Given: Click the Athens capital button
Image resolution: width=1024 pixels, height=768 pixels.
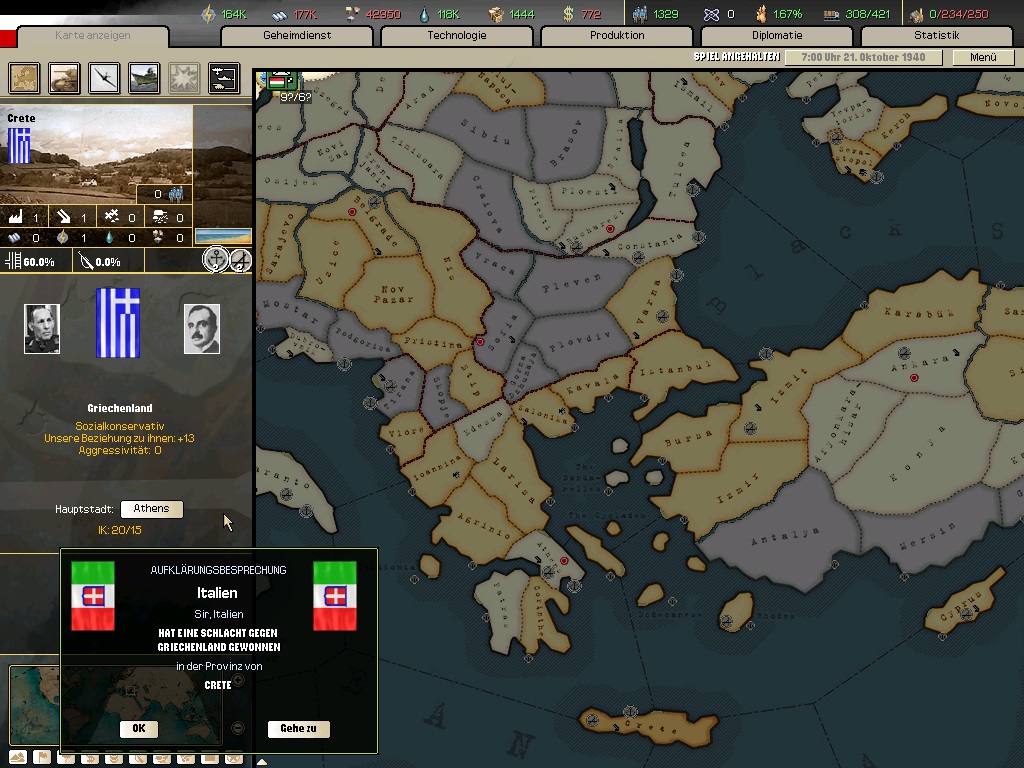Looking at the screenshot, I should [x=152, y=509].
